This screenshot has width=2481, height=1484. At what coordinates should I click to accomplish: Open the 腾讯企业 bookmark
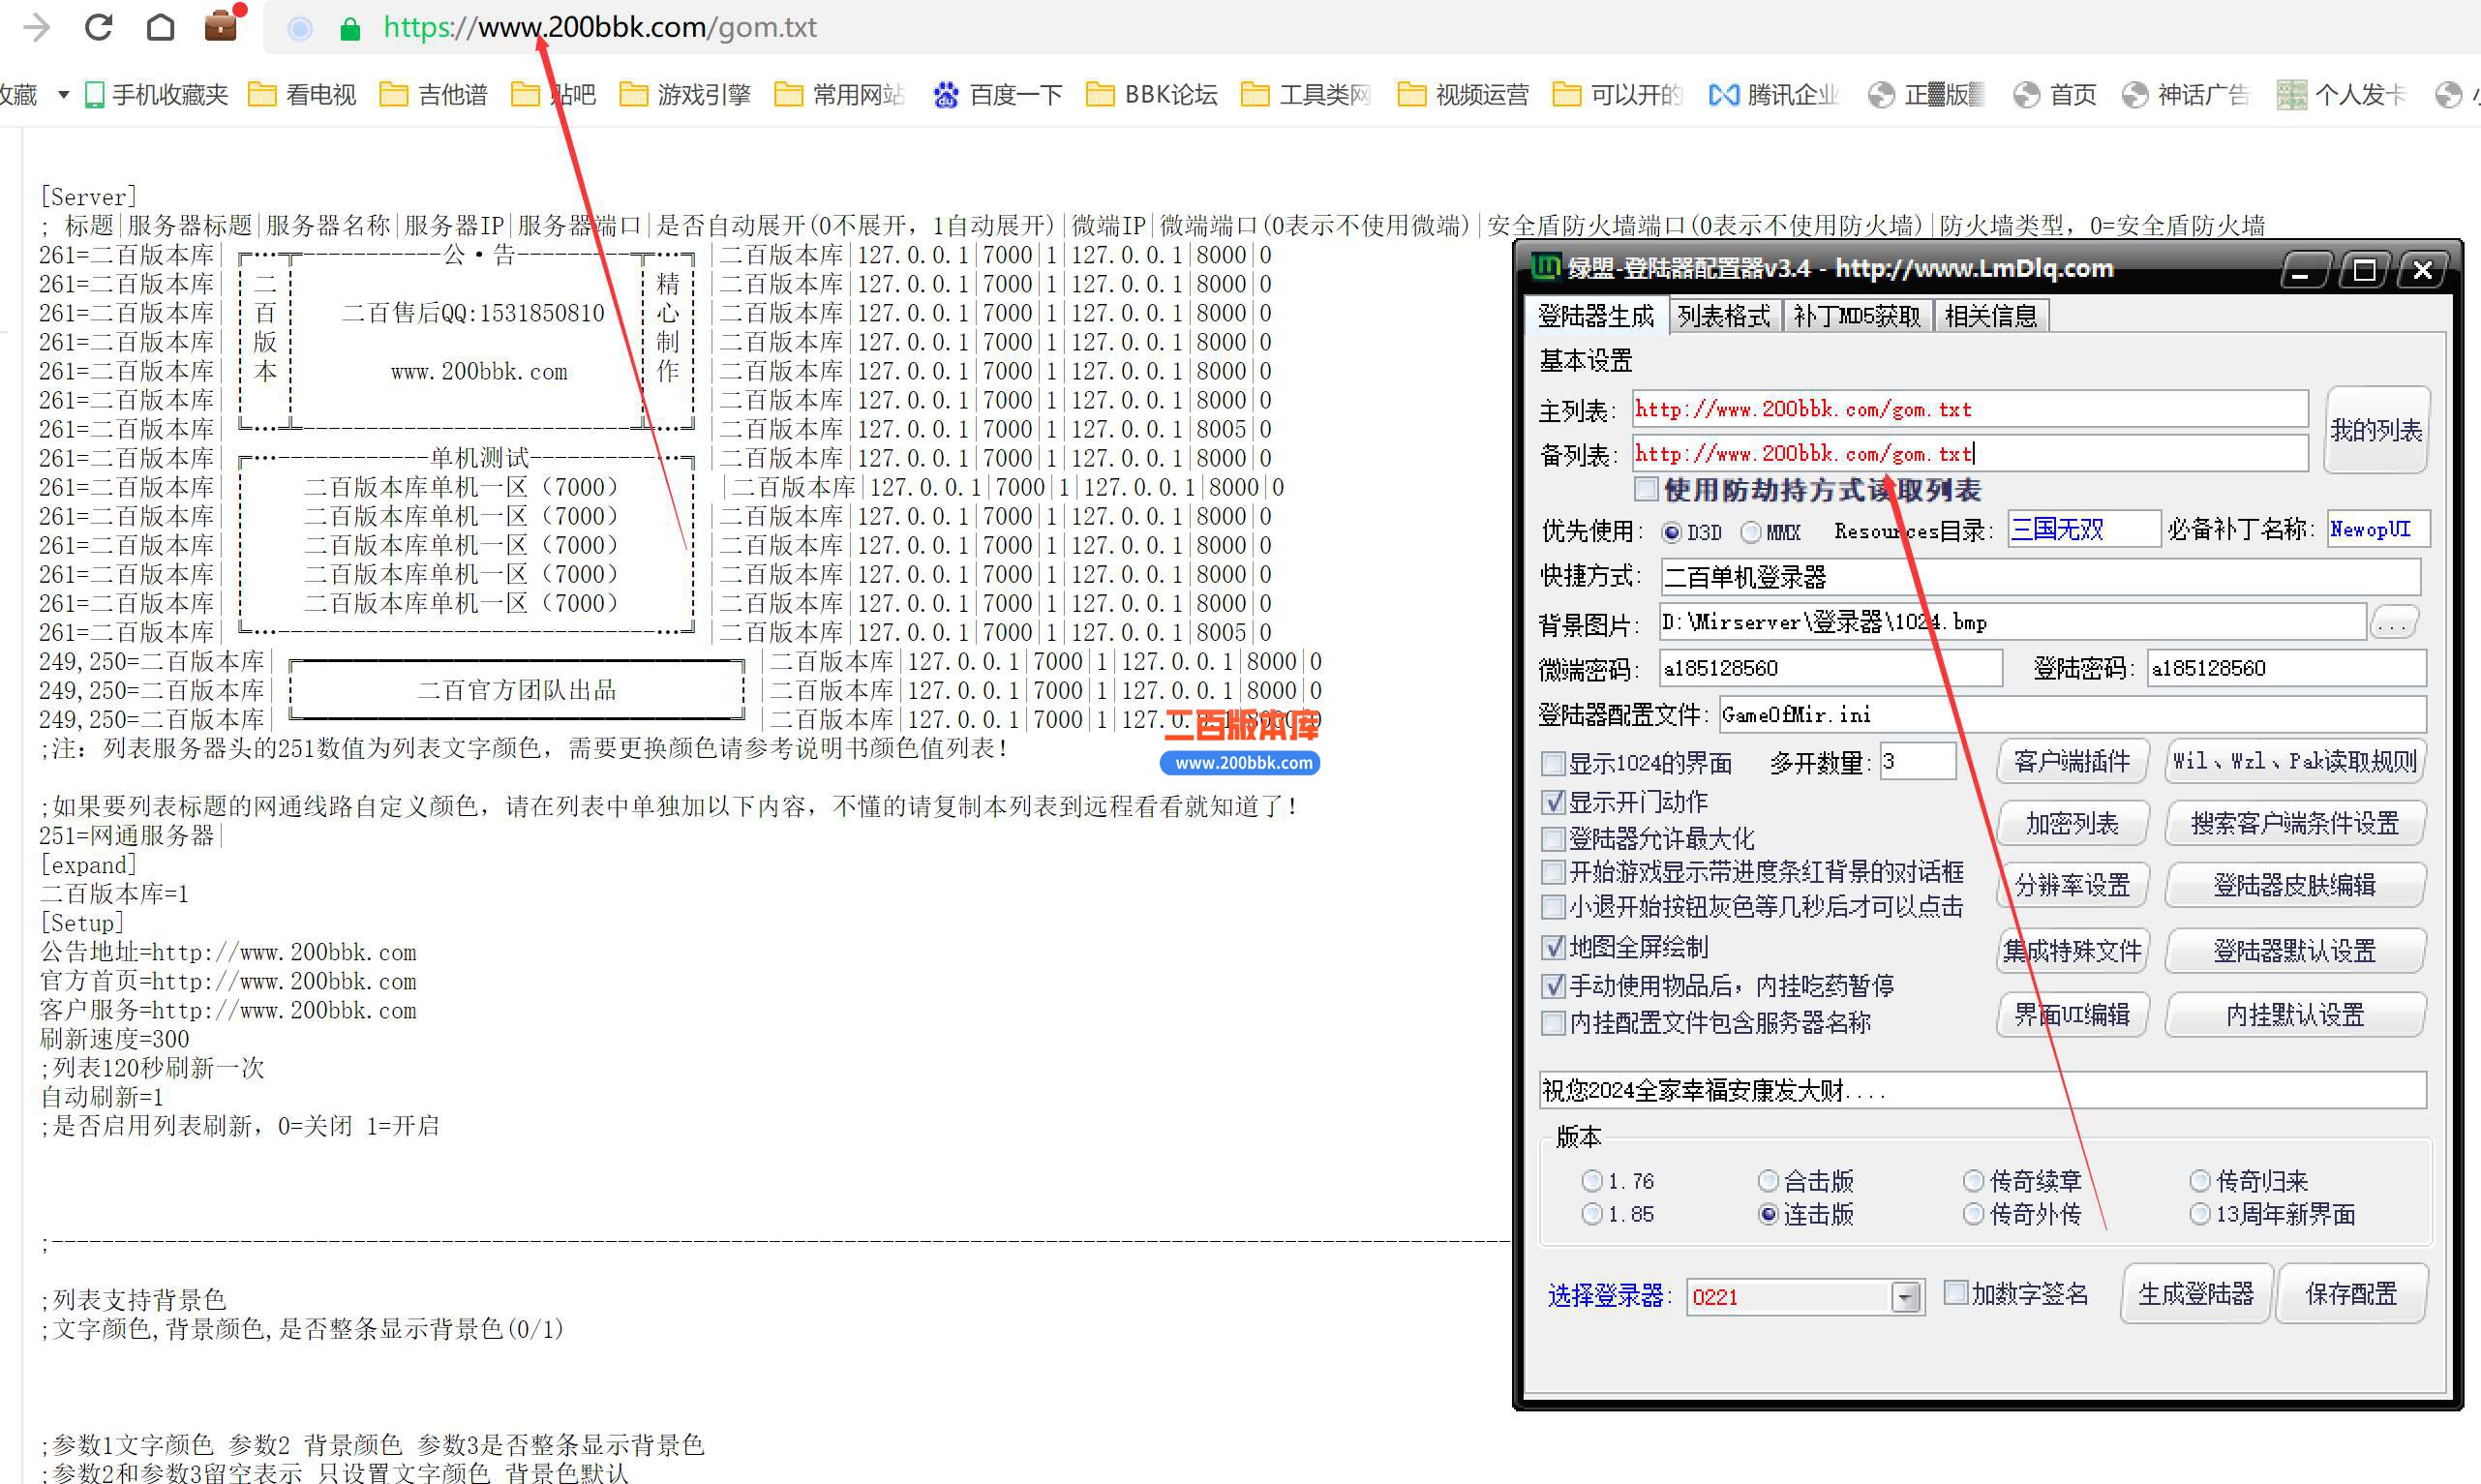[1774, 95]
